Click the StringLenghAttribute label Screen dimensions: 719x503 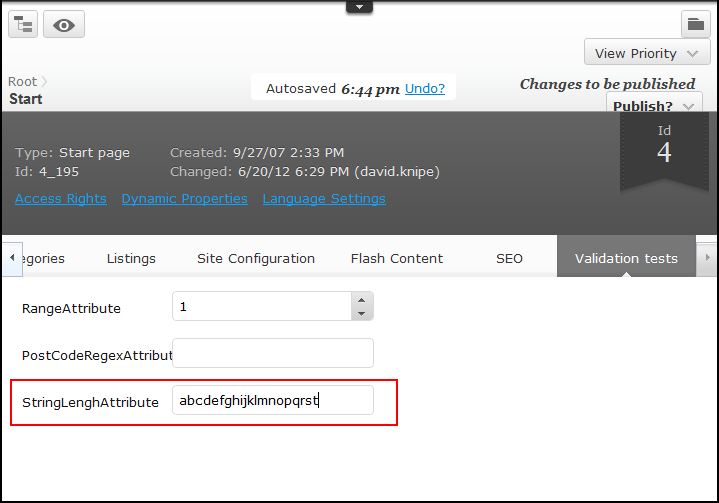90,403
